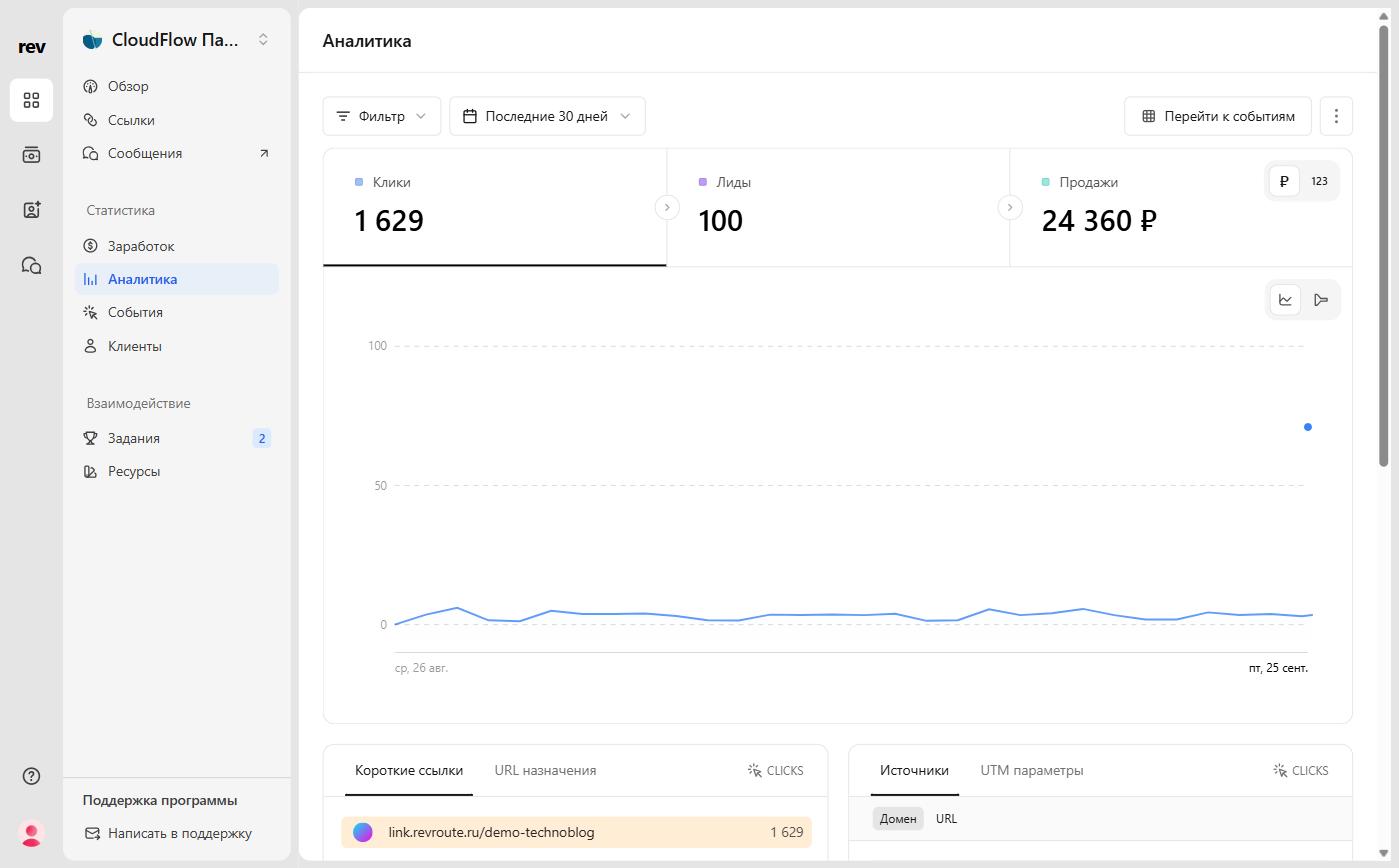This screenshot has width=1399, height=868.
Task: Open События in the sidebar
Action: tap(177, 312)
